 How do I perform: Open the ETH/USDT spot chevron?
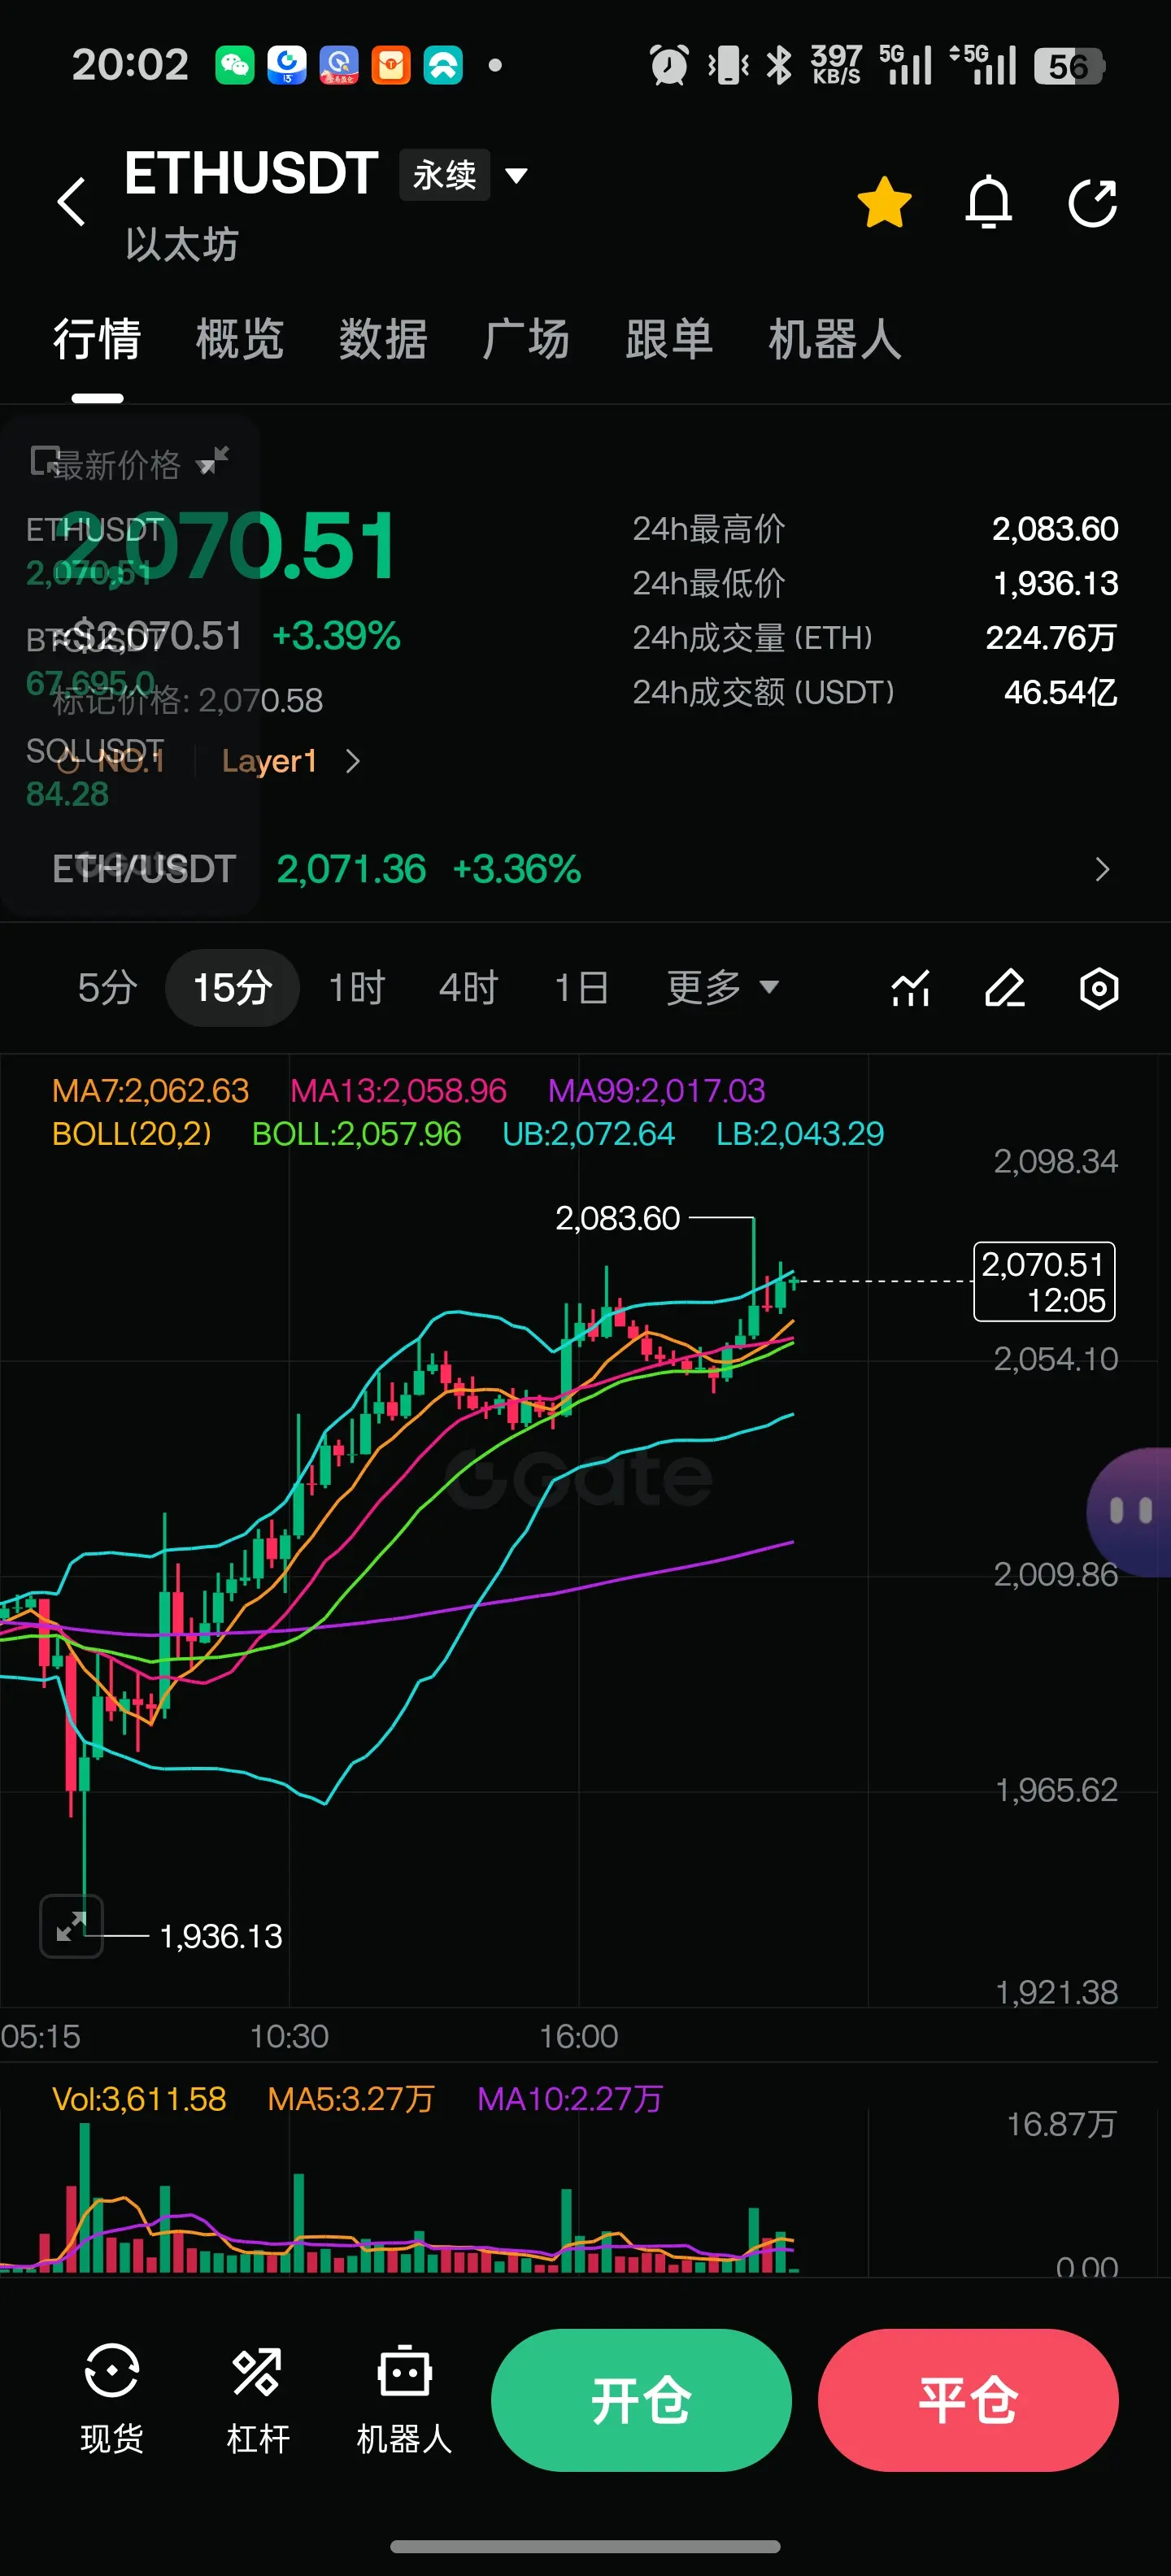[1102, 869]
